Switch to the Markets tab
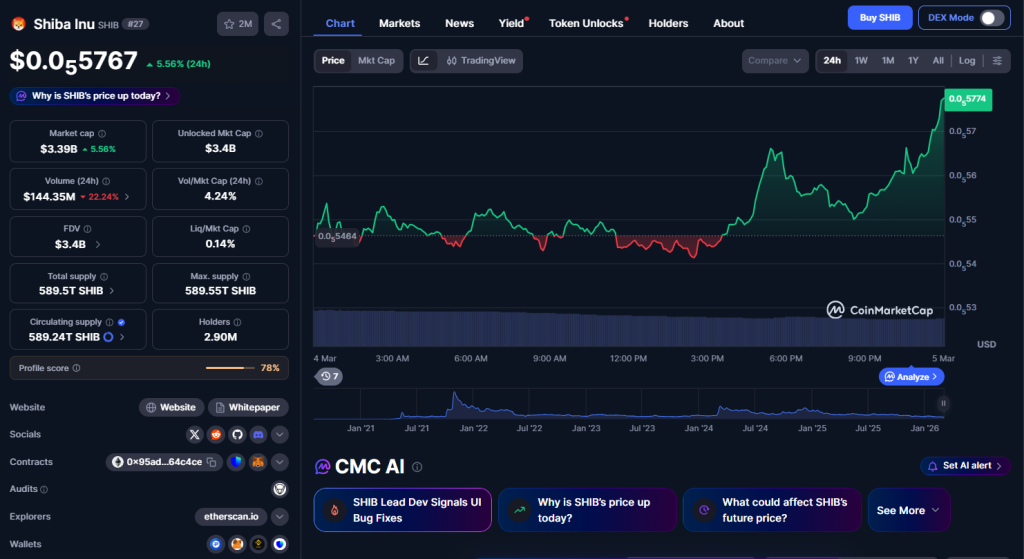Image resolution: width=1024 pixels, height=559 pixels. coord(399,23)
